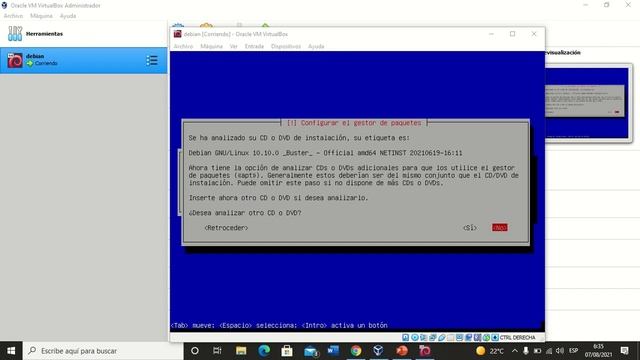The image size is (640, 360).
Task: Switch to Google Chrome on the taskbar
Action: coord(356,351)
